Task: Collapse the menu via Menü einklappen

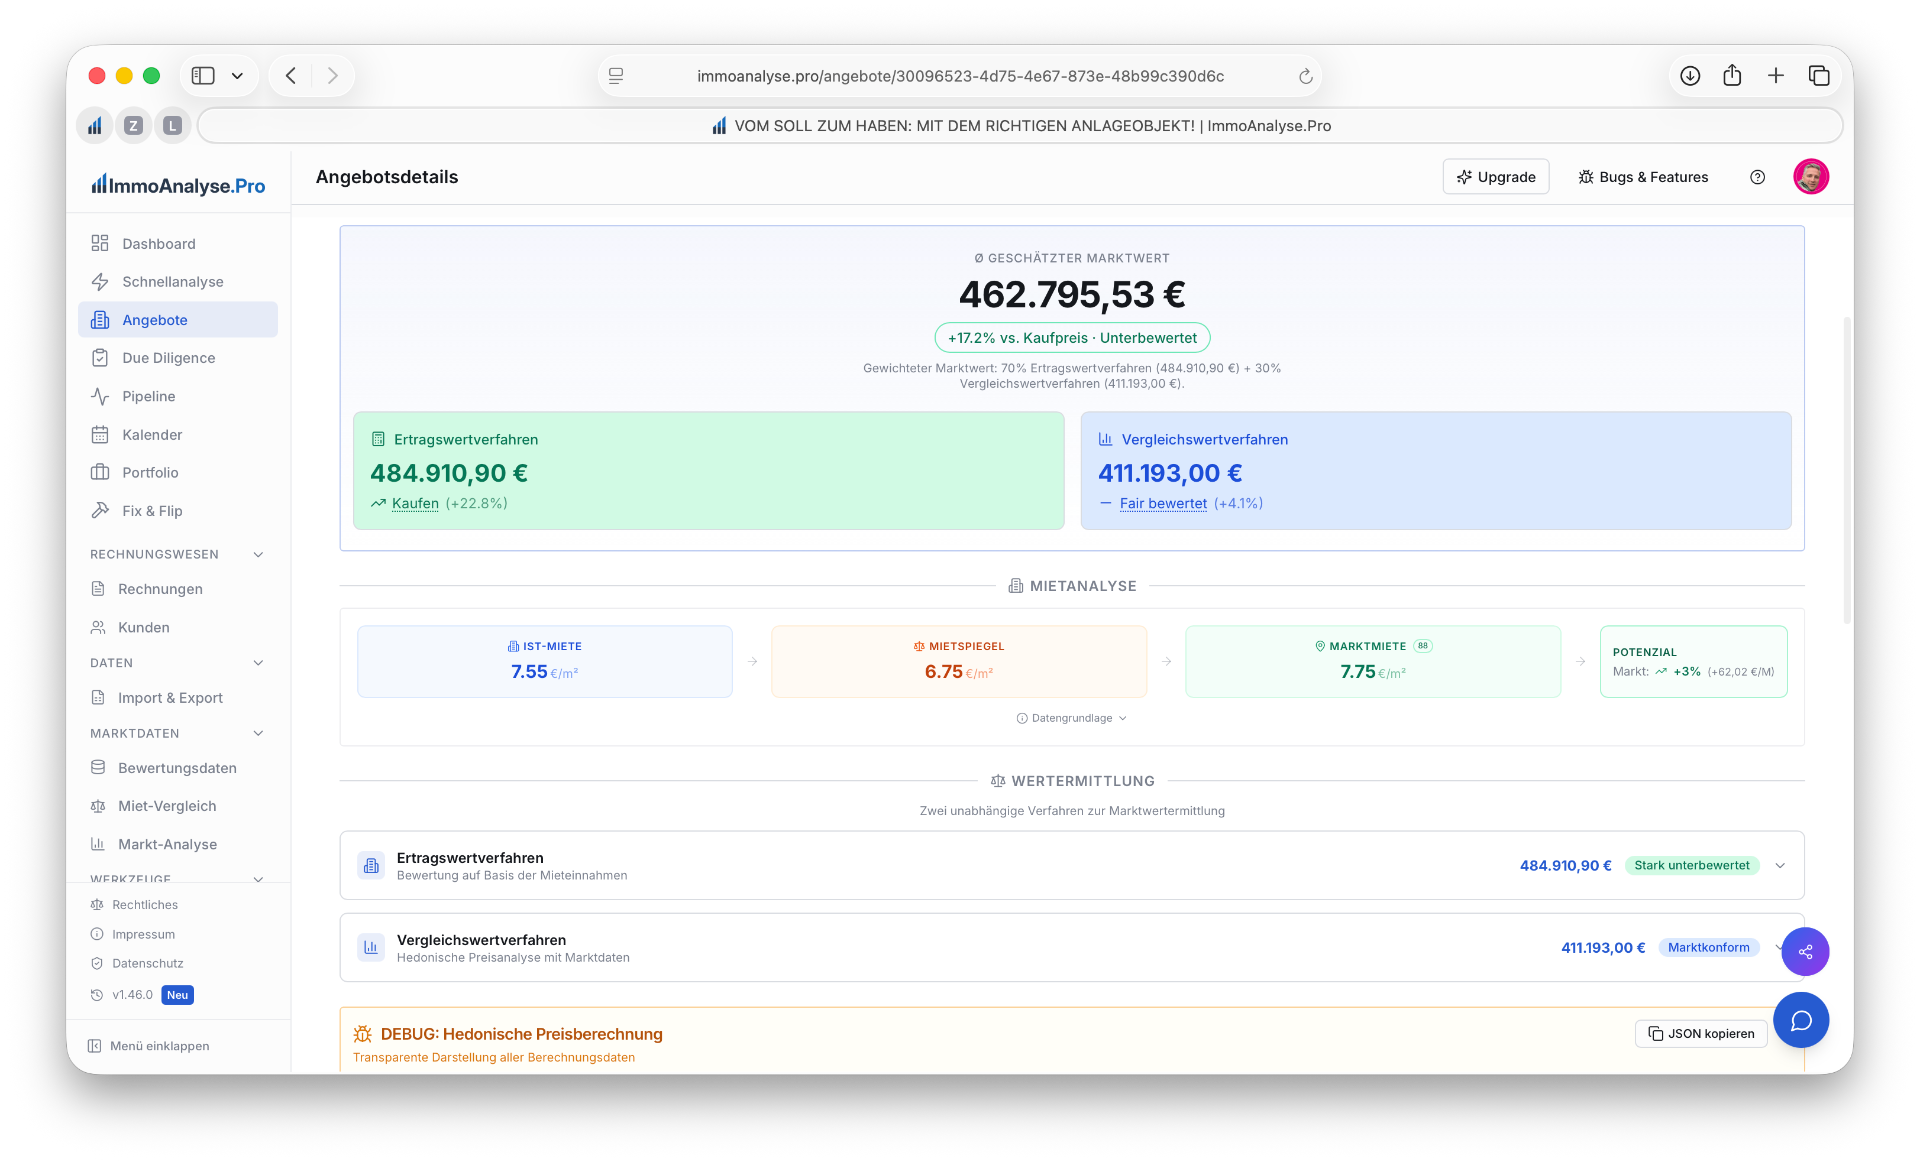Action: tap(149, 1046)
